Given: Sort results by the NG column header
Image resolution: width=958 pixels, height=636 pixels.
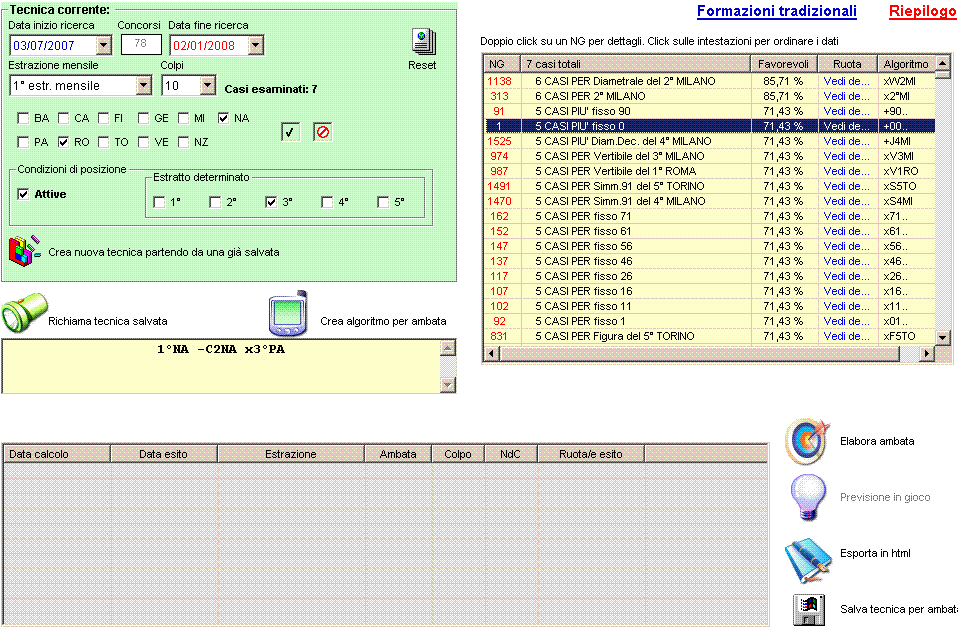Looking at the screenshot, I should (x=502, y=64).
